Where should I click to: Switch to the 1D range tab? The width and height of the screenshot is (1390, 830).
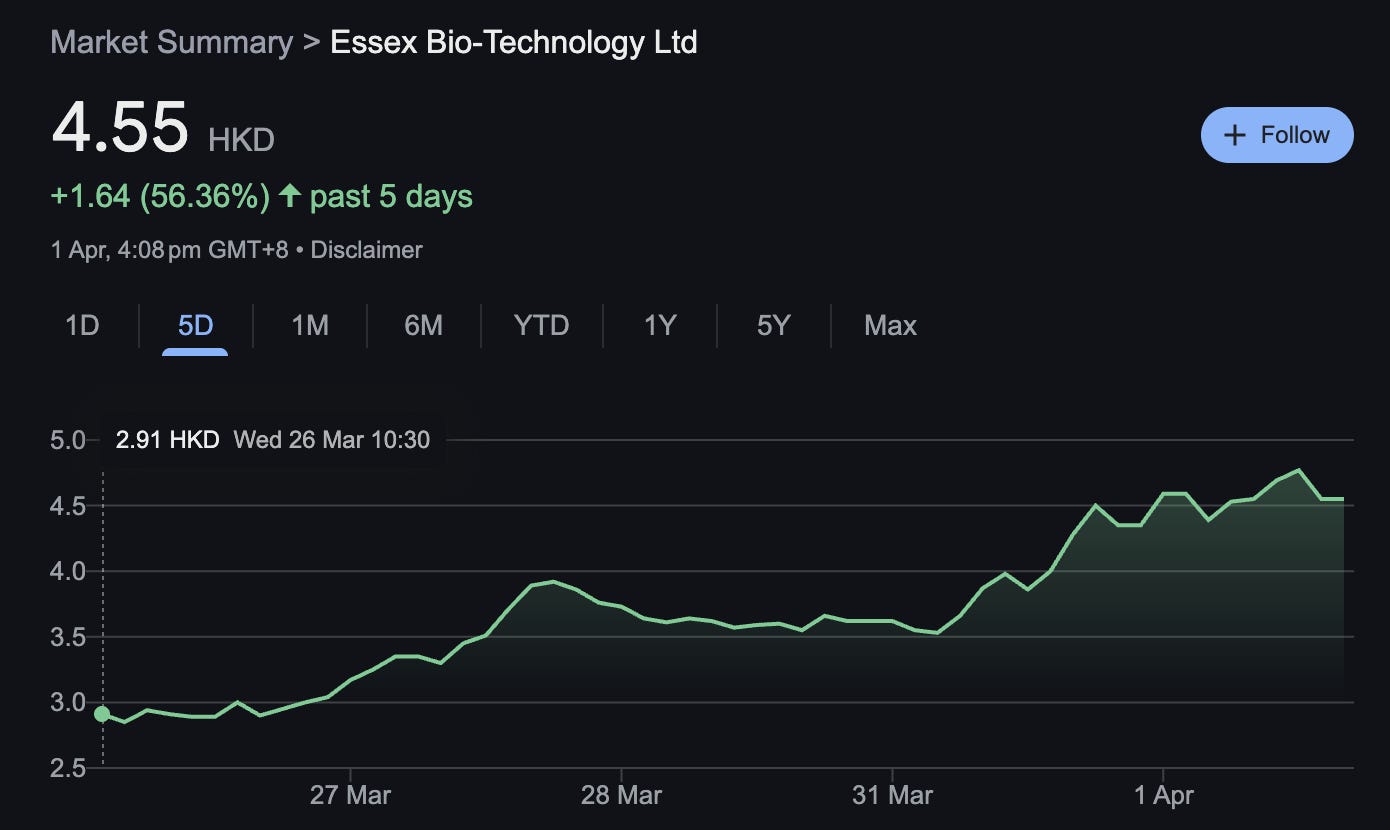82,326
